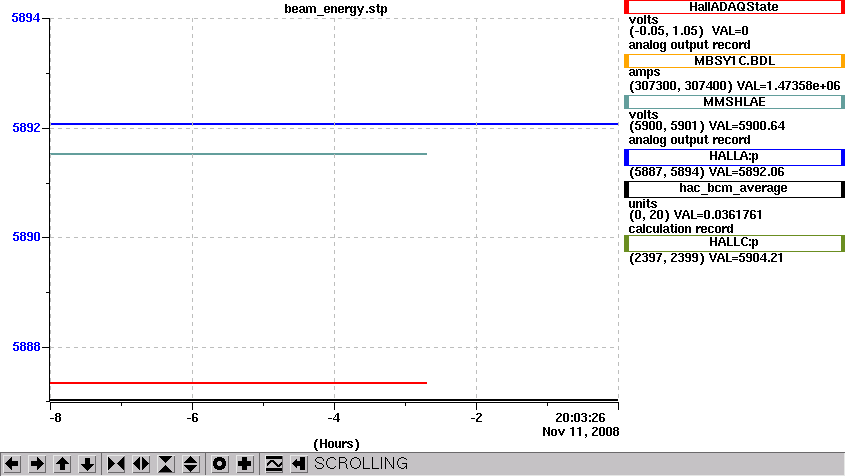Screen dimensions: 845x476
Task: Pan the plot left with left-arrow button
Action: click(x=12, y=464)
